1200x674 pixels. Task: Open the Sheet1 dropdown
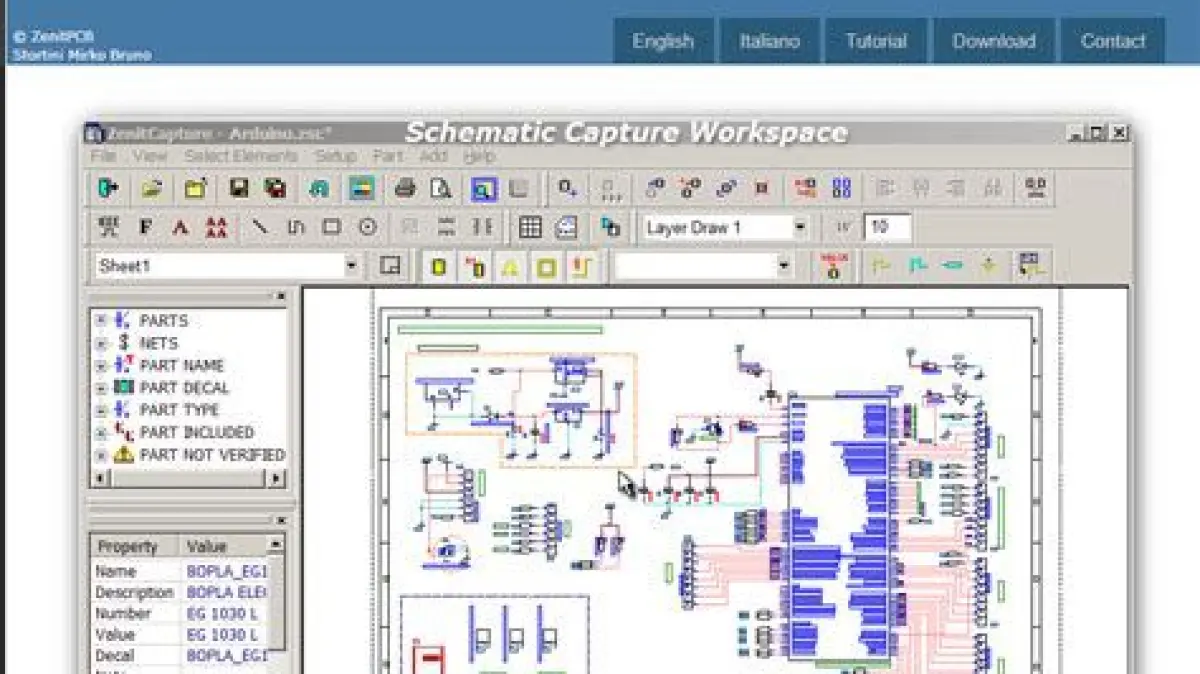click(351, 266)
